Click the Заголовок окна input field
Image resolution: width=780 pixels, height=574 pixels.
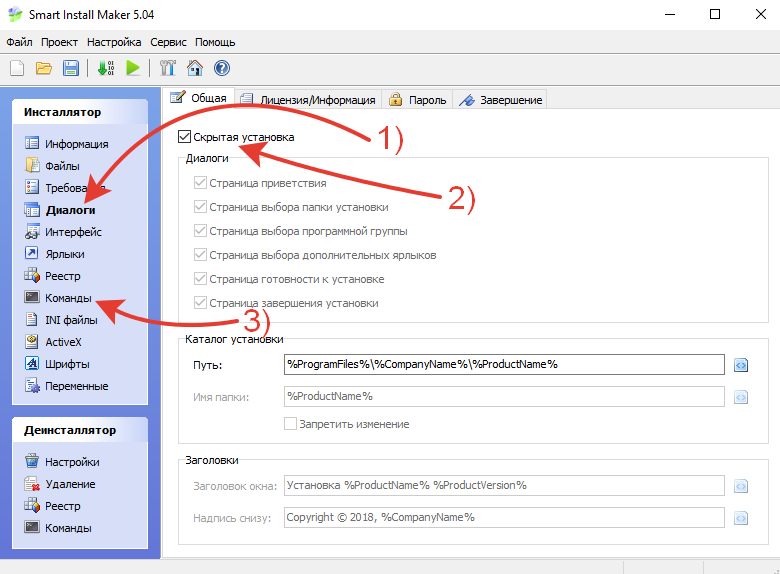pyautogui.click(x=504, y=485)
